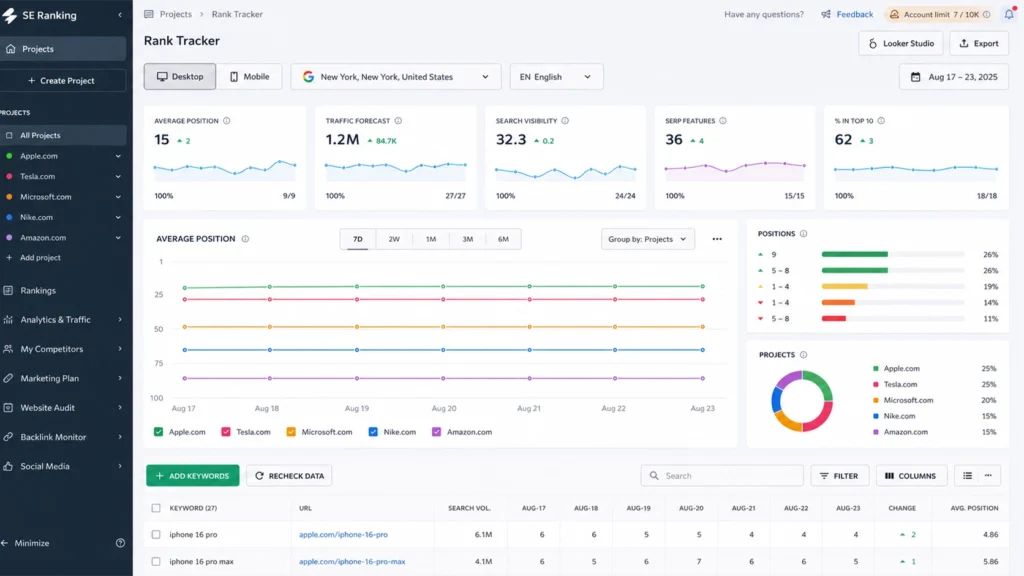Viewport: 1024px width, 576px height.
Task: Click the Feedback megaphone icon
Action: [x=826, y=14]
